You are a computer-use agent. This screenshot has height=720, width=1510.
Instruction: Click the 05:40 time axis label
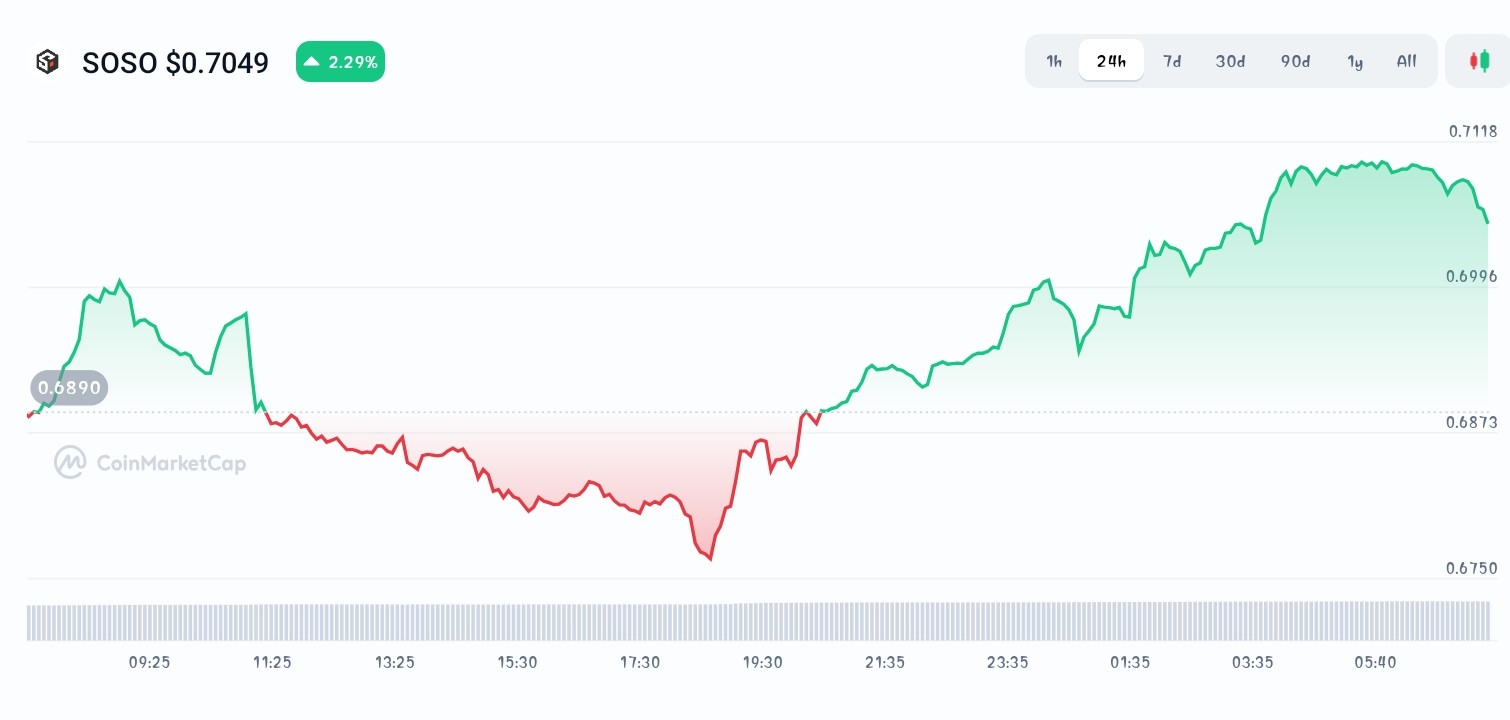[1376, 662]
